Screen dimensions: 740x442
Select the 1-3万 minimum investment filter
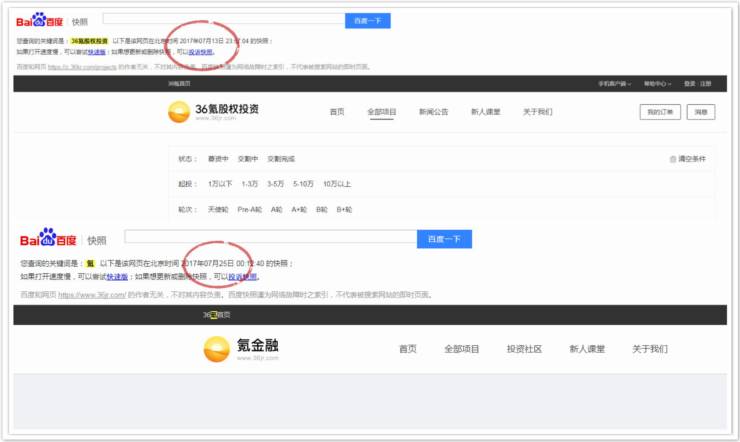250,184
